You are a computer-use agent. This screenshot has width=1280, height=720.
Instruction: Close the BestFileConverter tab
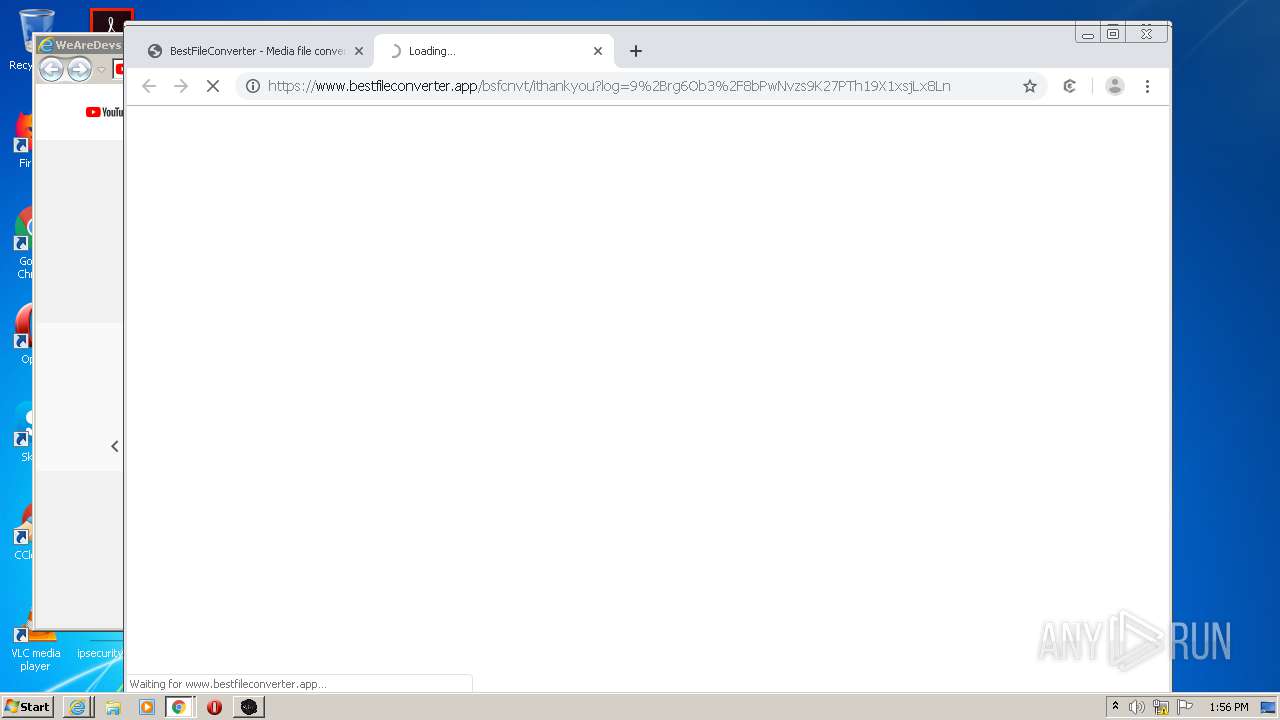tap(359, 51)
